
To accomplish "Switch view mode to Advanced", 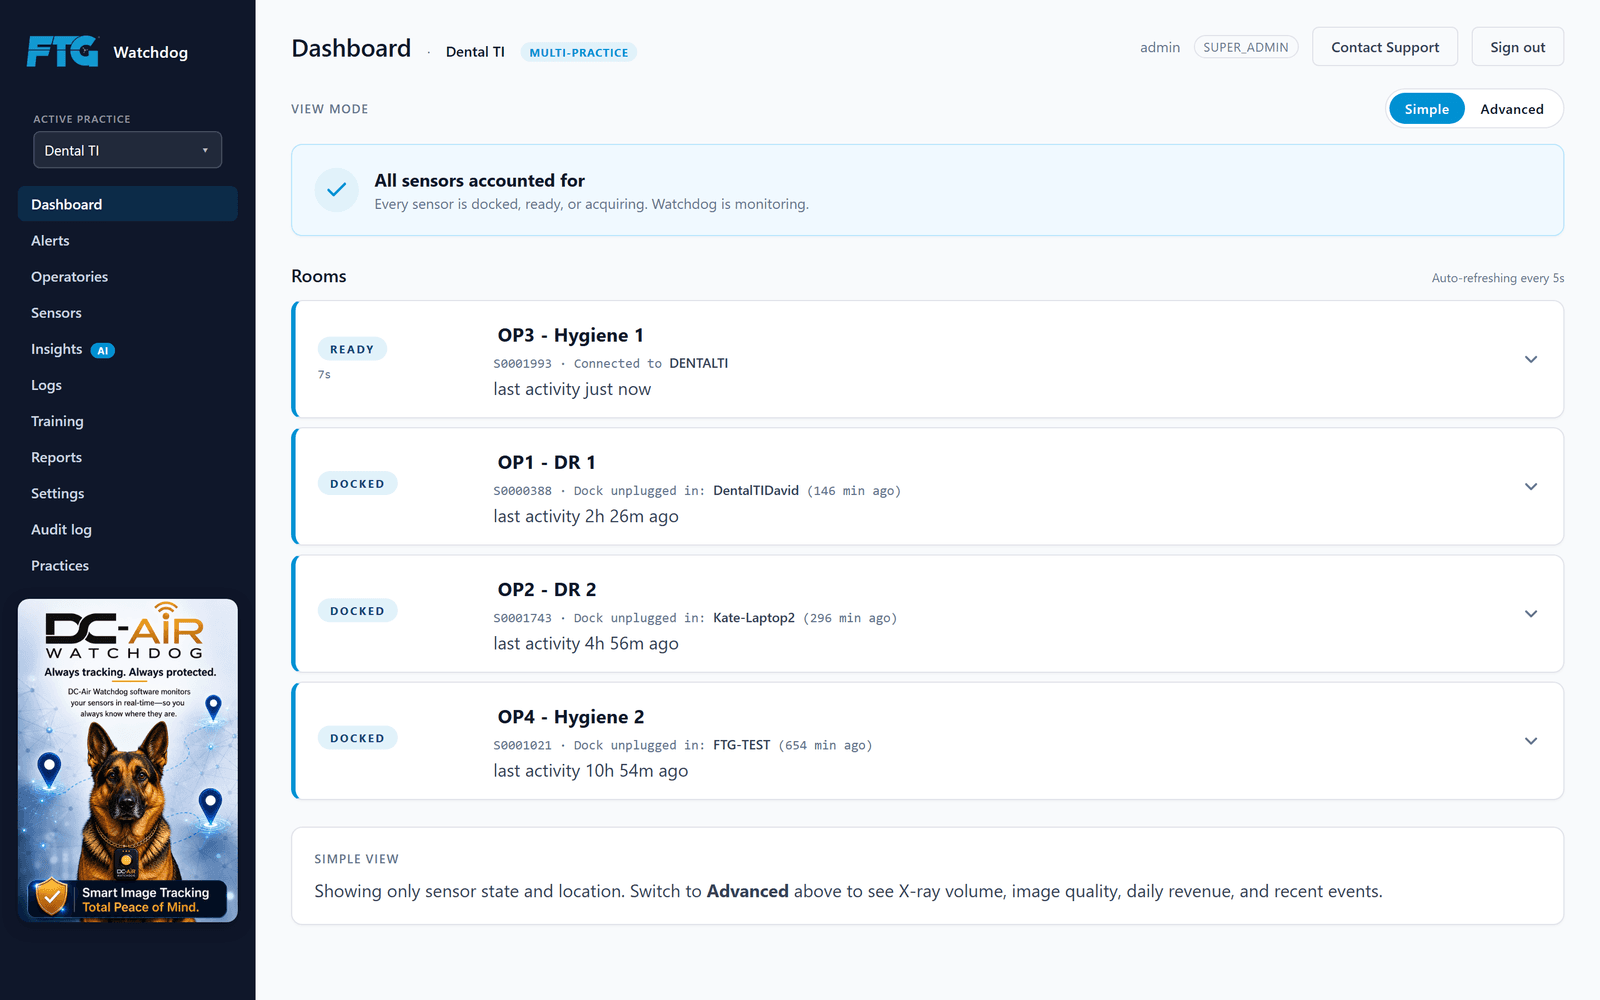I will point(1511,109).
